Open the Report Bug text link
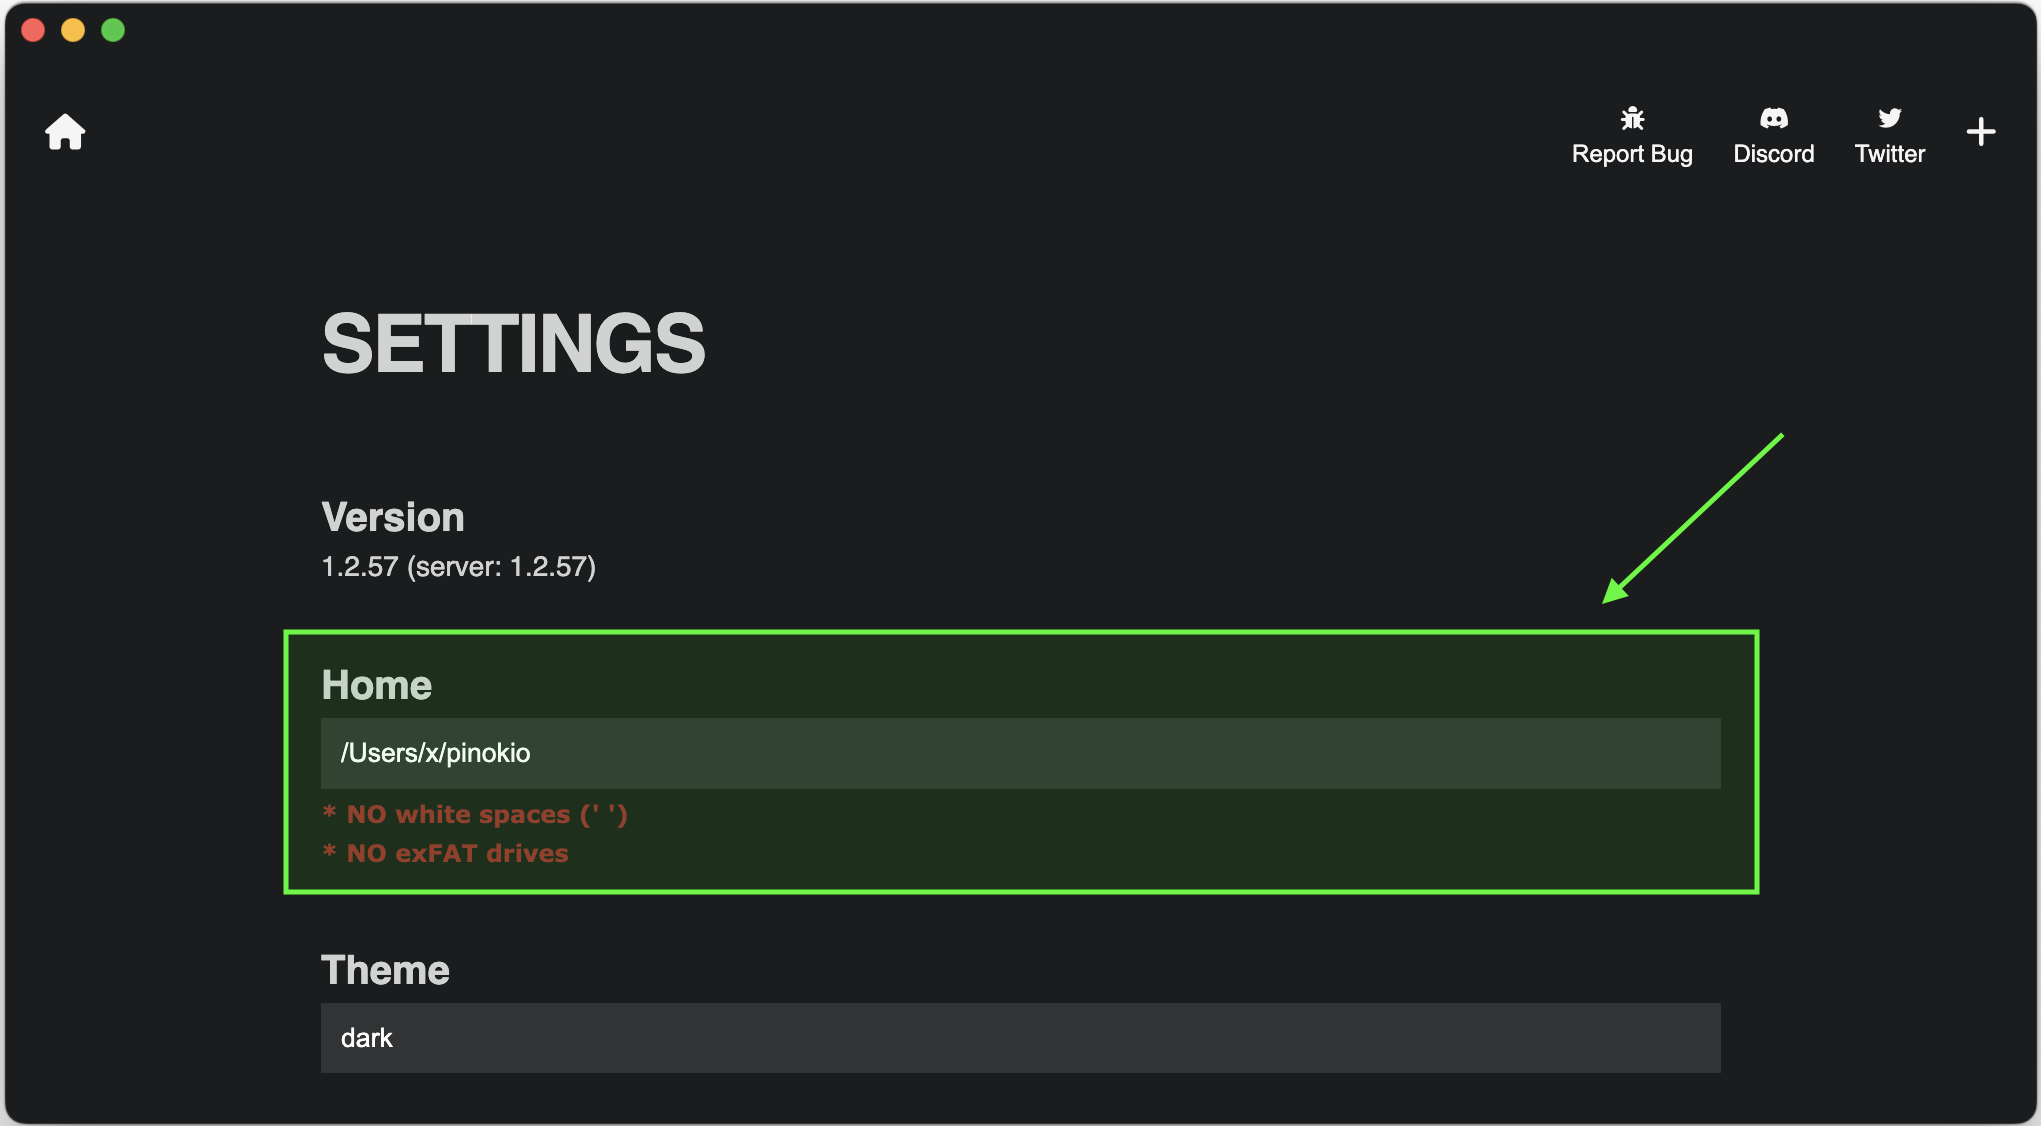Screen dimensions: 2041x1126 click(1632, 154)
